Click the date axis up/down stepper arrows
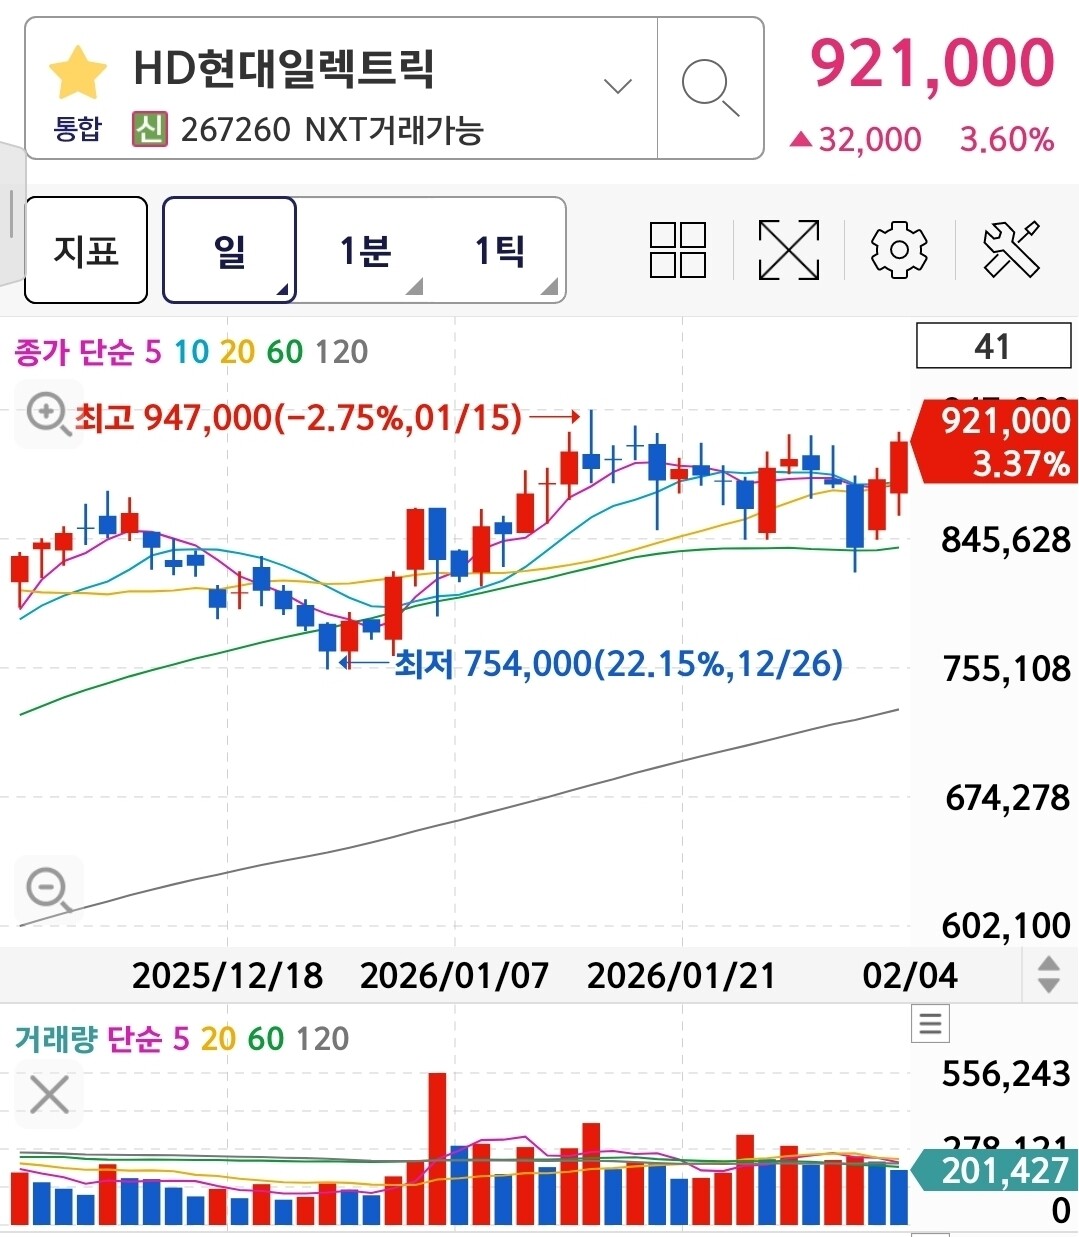1079x1237 pixels. [x=1049, y=974]
